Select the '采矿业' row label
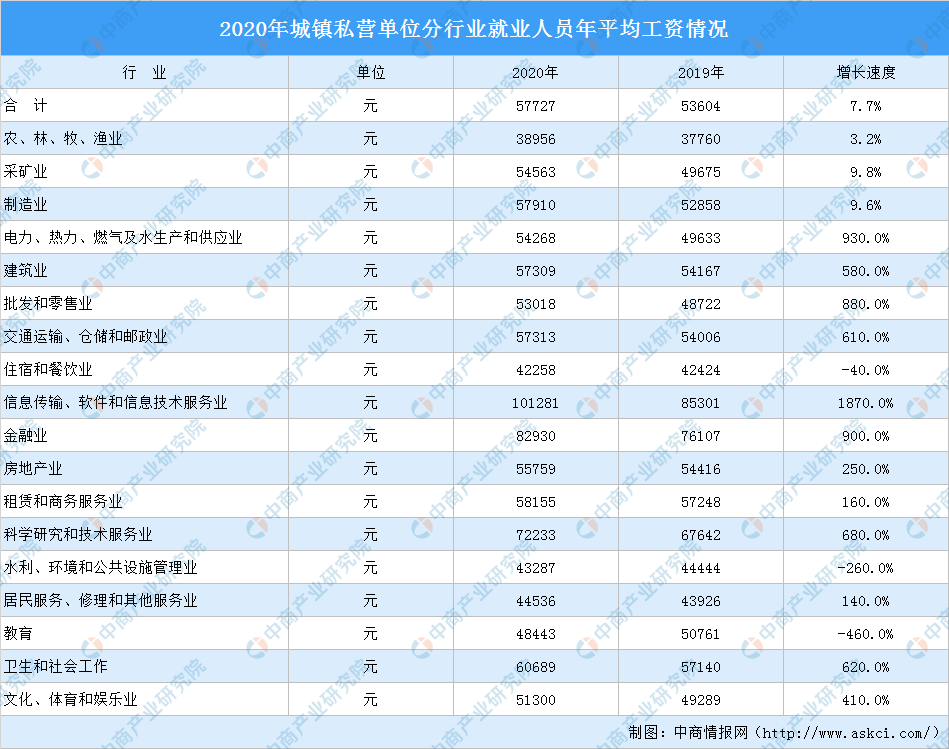The image size is (949, 749). click(x=25, y=172)
